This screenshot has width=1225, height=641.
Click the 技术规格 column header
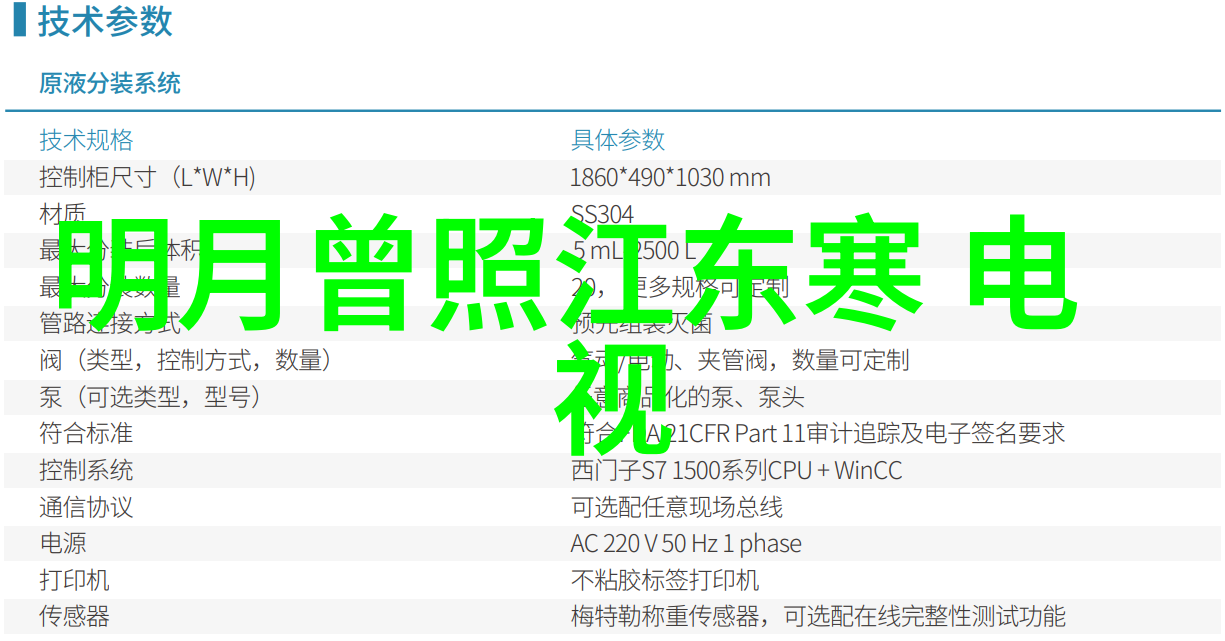pos(86,140)
